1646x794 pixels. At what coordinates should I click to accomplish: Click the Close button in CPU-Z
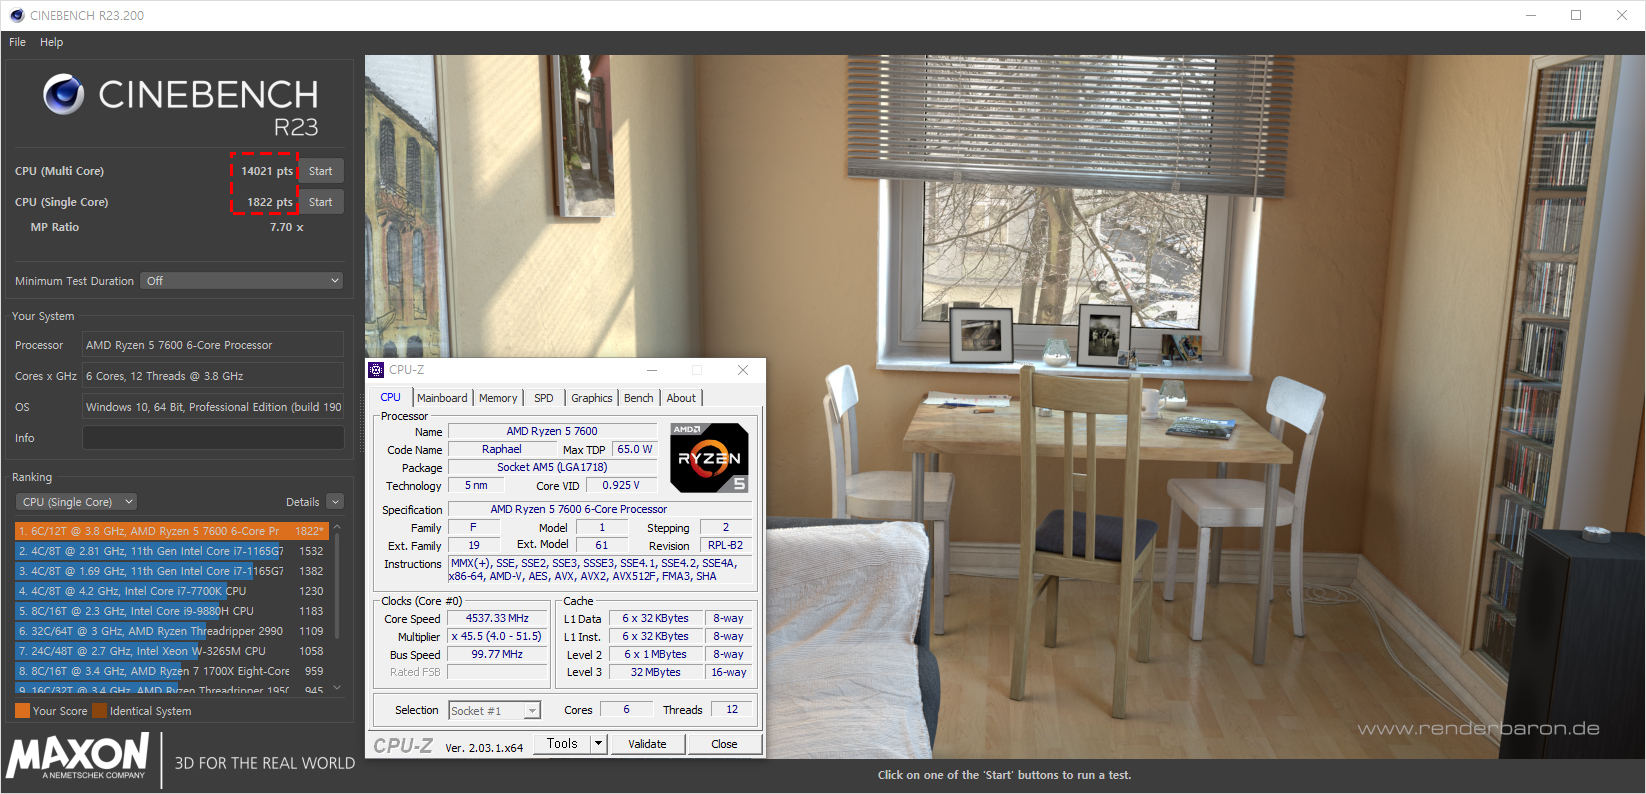point(724,744)
